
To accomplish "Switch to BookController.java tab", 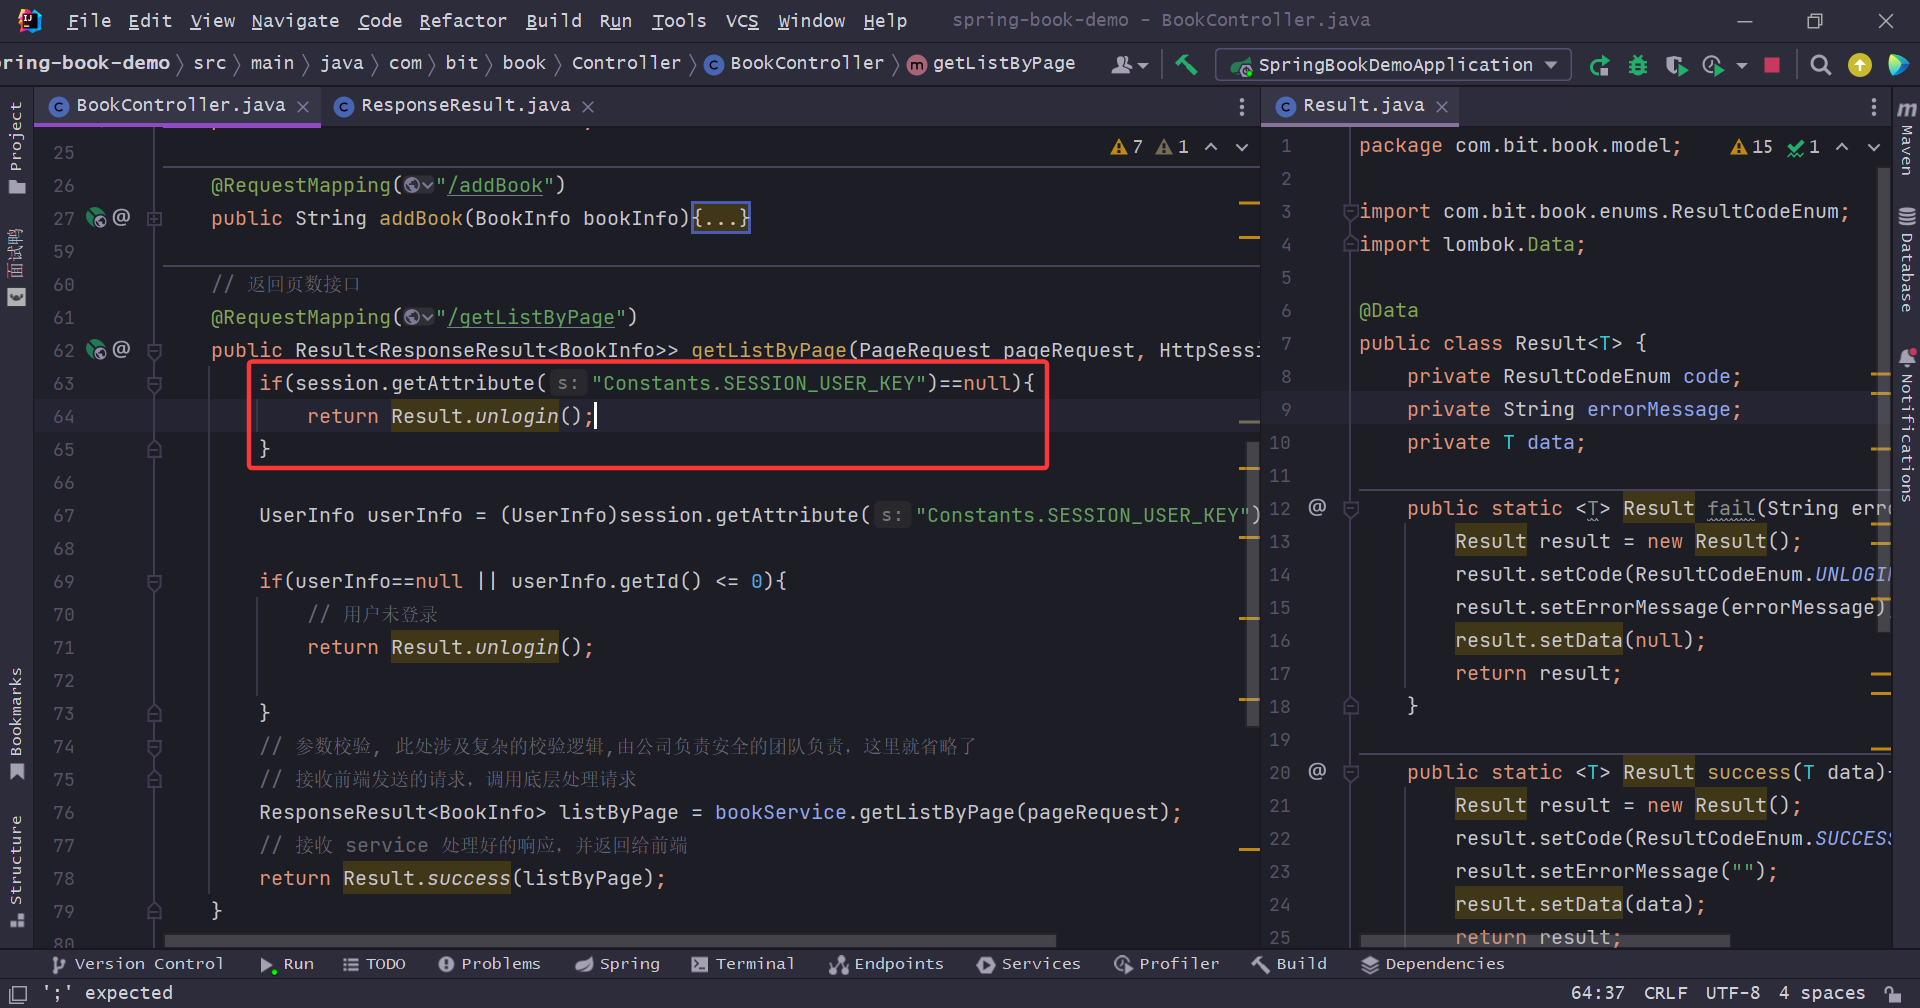I will tap(180, 105).
